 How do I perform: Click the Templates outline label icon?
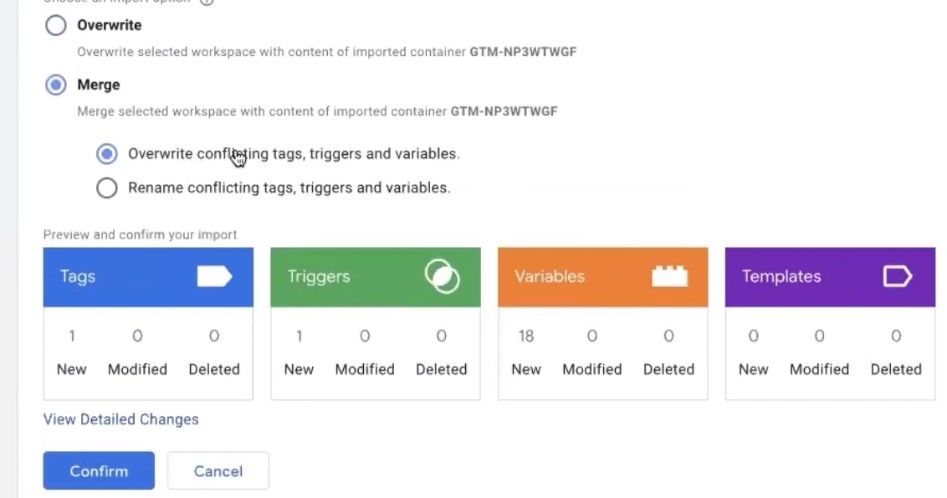pos(897,276)
